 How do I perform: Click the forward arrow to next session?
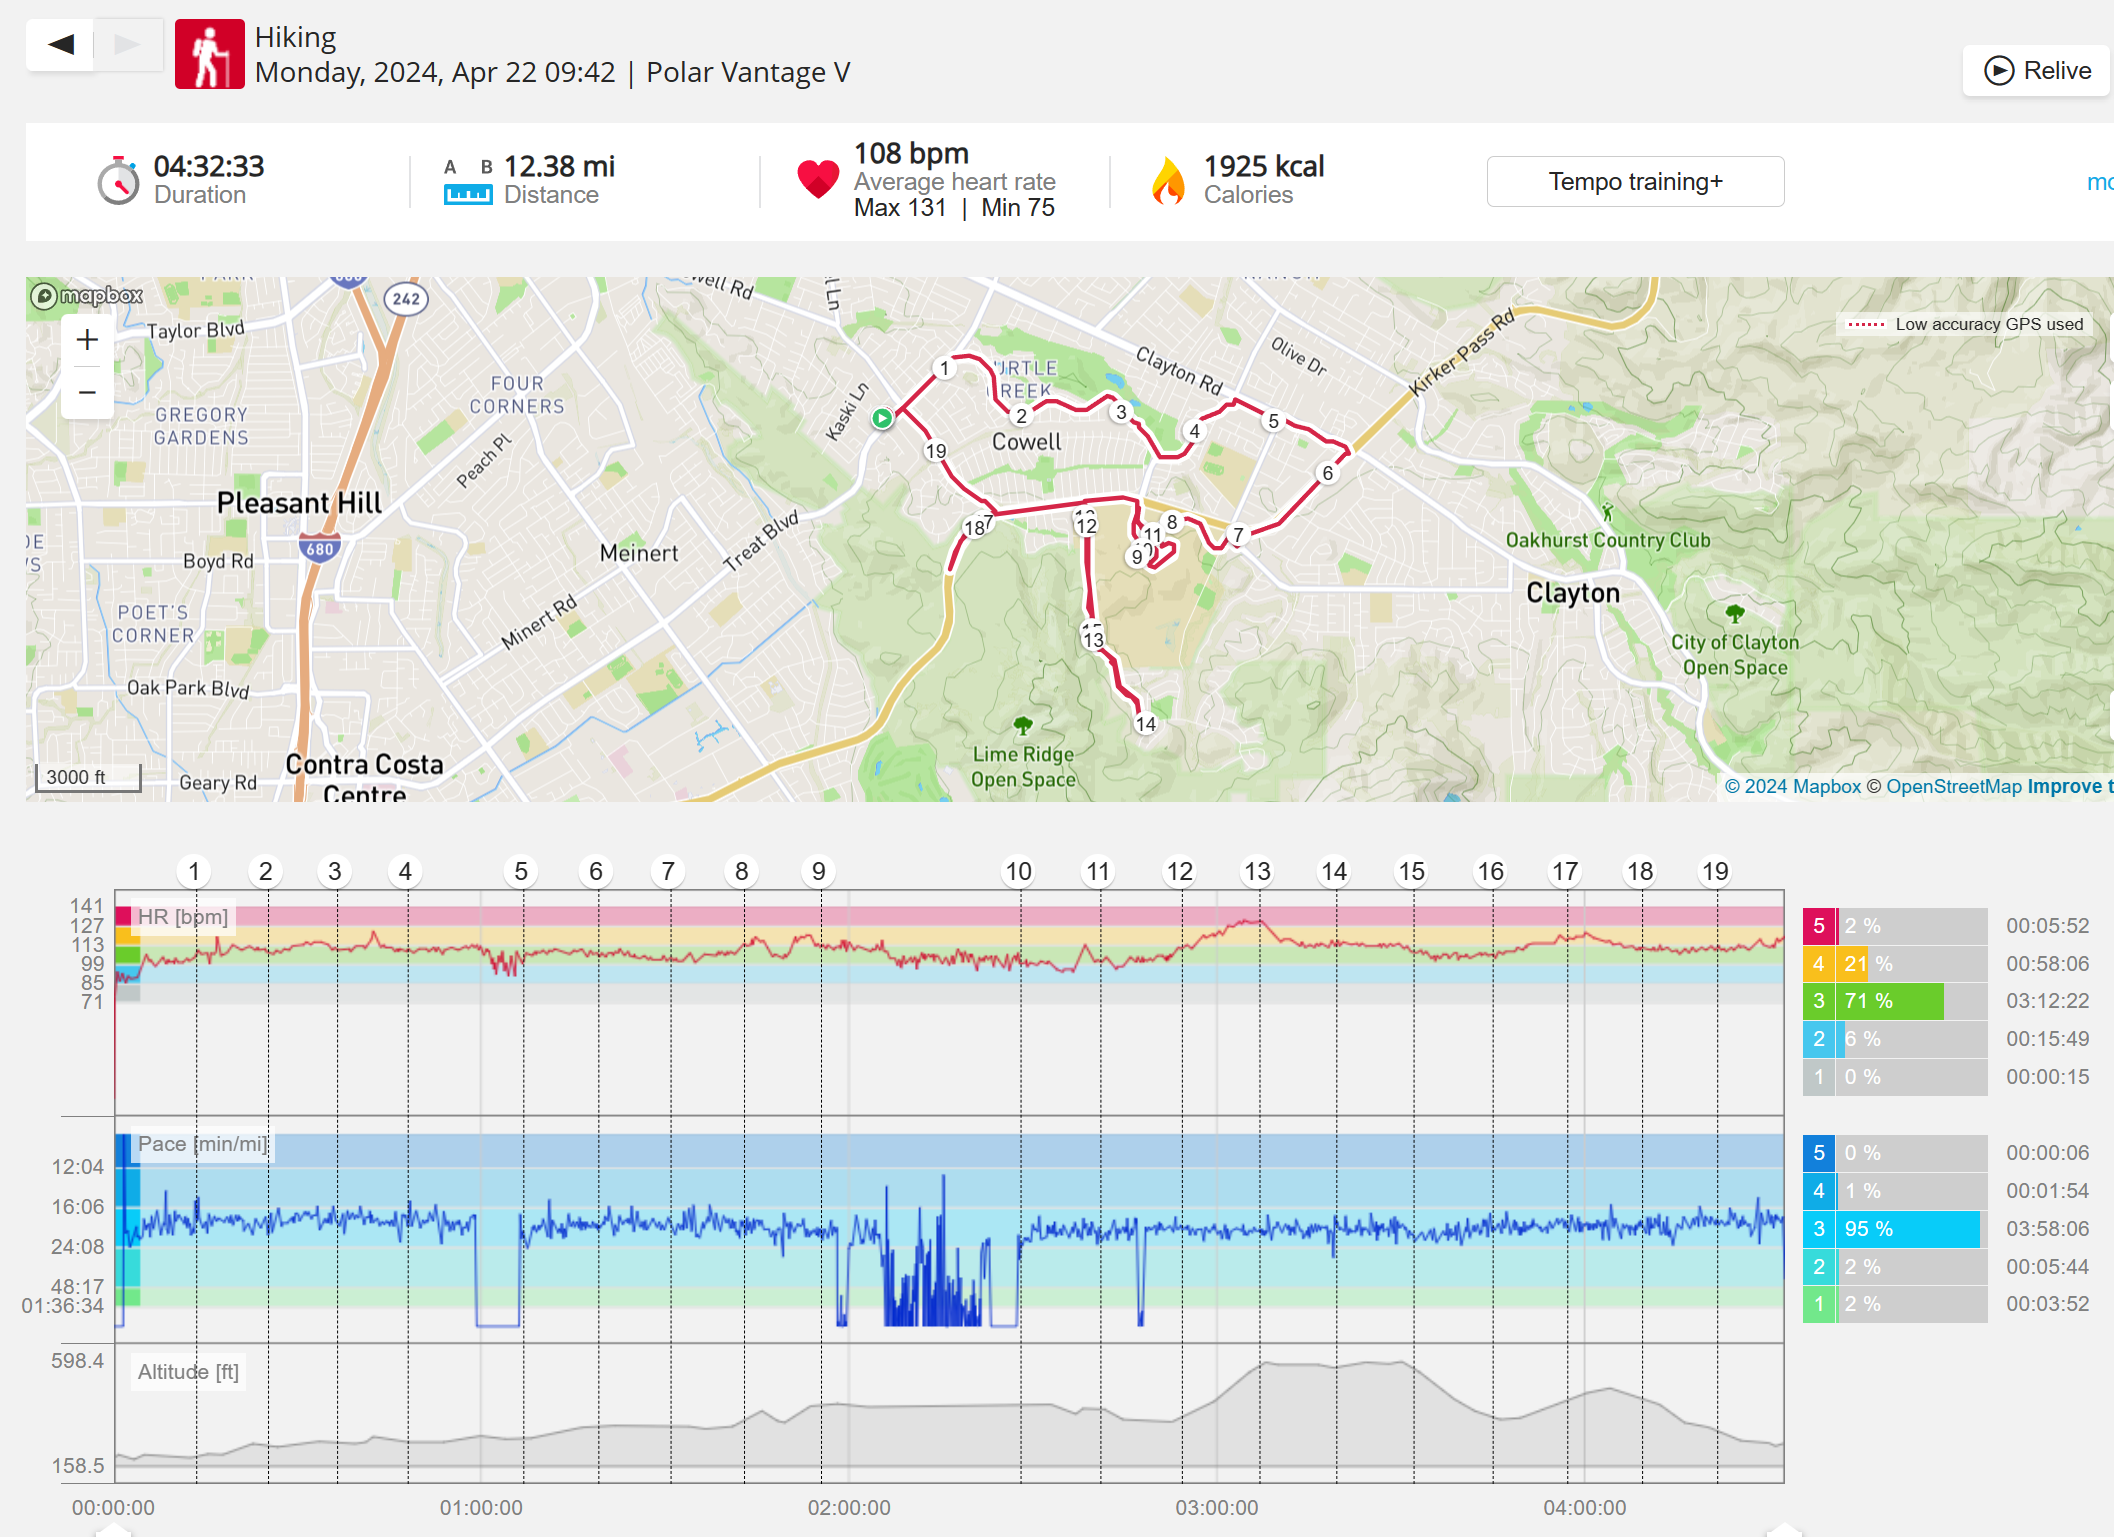click(128, 45)
